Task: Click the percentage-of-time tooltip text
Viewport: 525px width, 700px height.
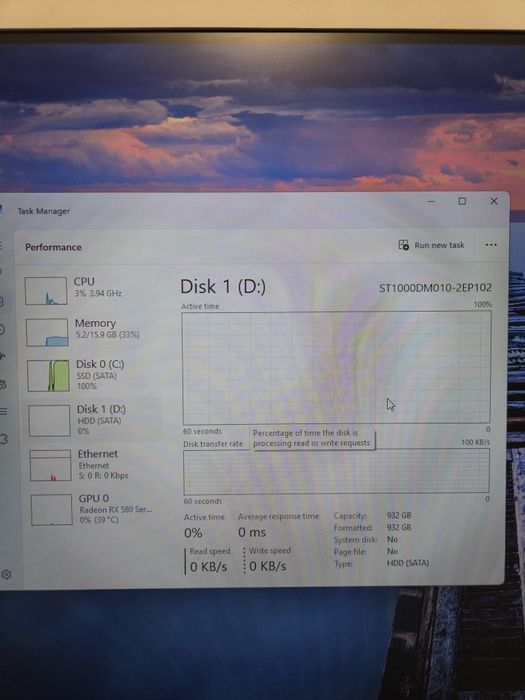Action: (312, 438)
